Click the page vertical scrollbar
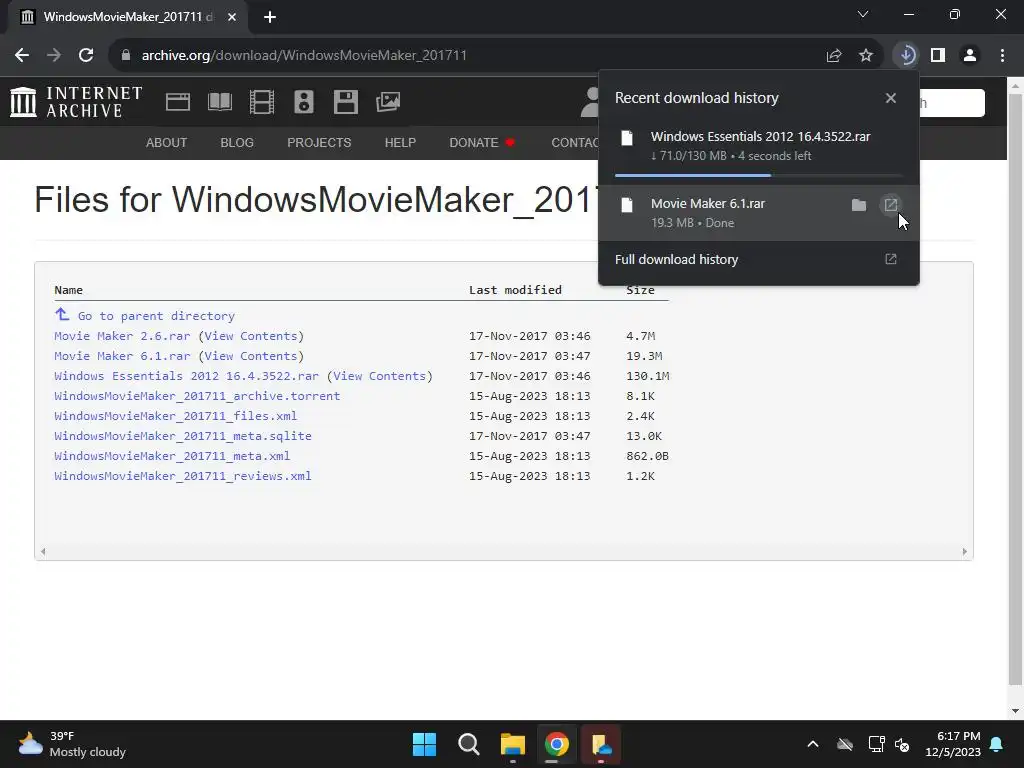This screenshot has height=768, width=1024. tap(1016, 390)
